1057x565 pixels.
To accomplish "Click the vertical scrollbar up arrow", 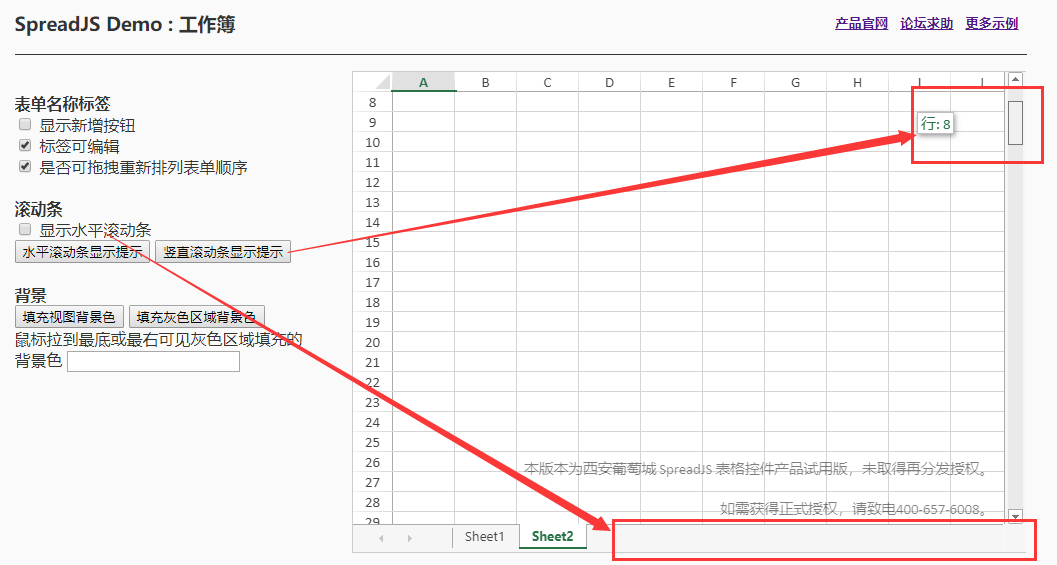I will (x=1015, y=79).
